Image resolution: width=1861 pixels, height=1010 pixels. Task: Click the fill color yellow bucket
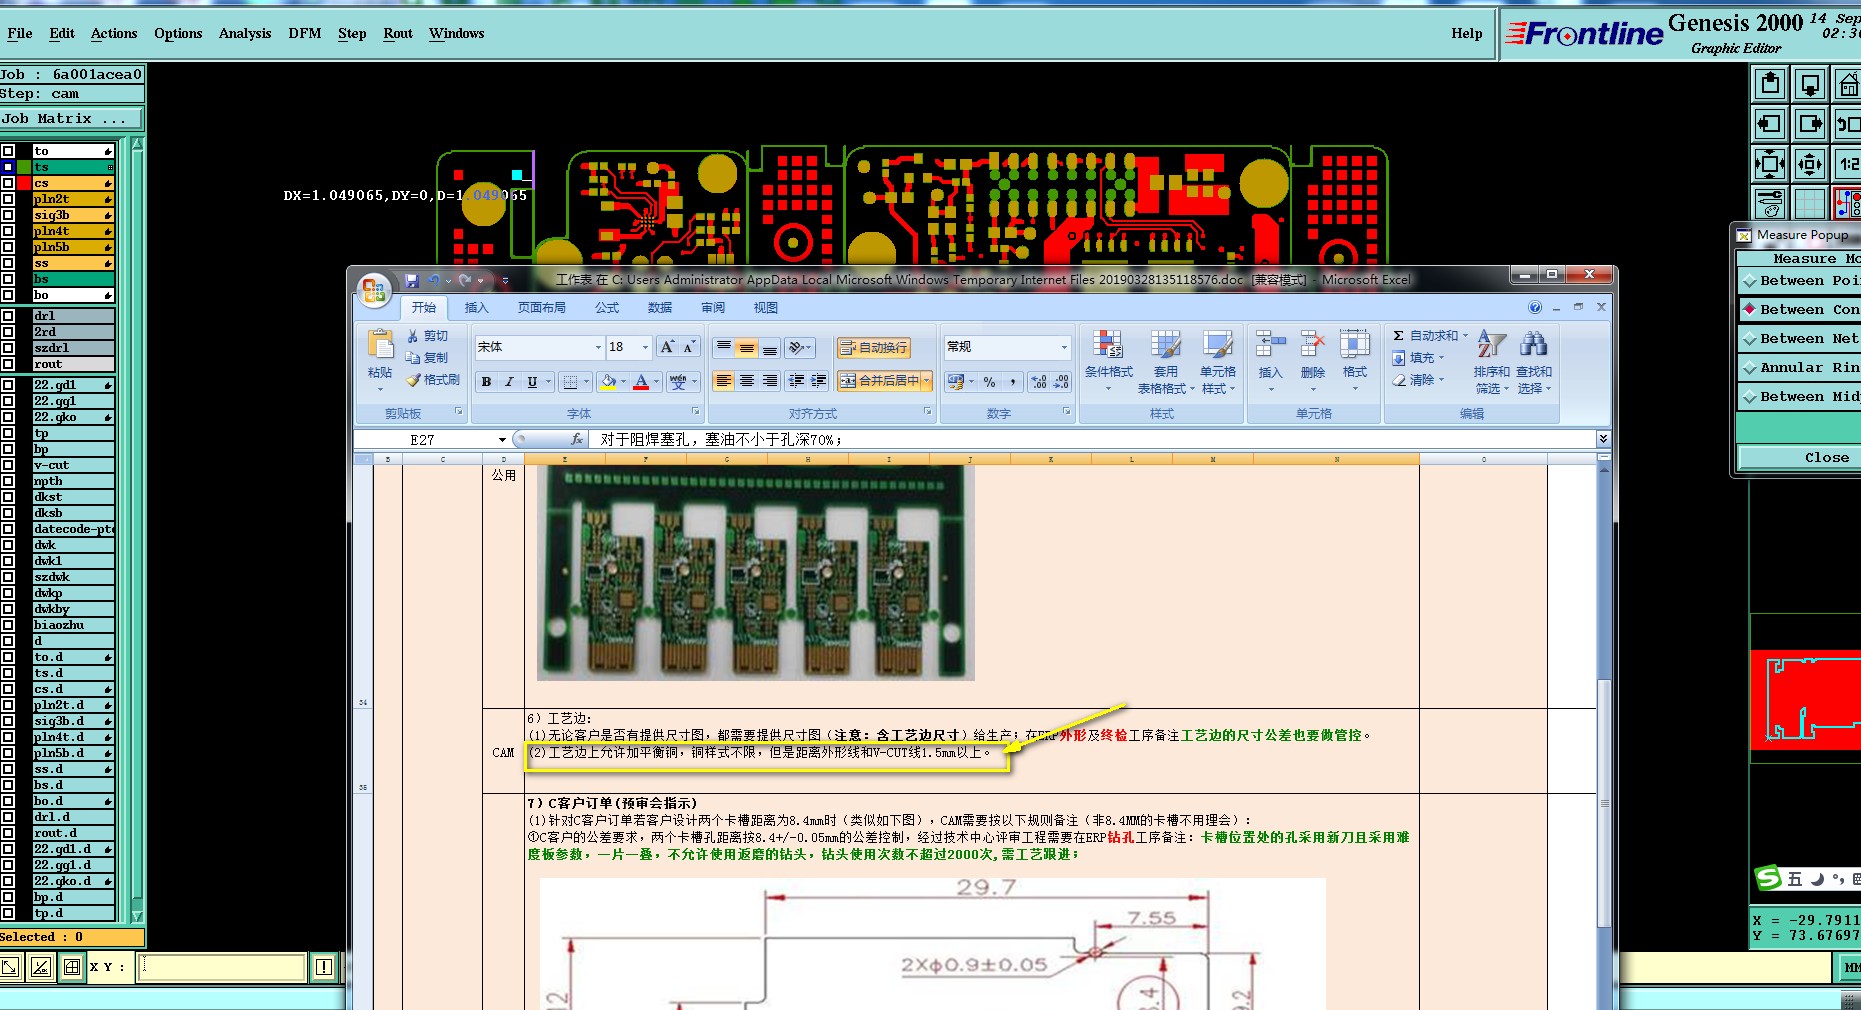tap(607, 381)
